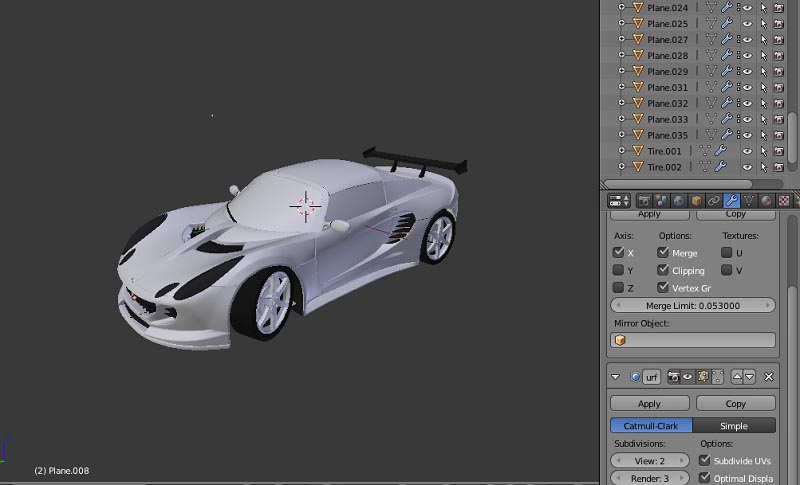This screenshot has height=485, width=800.
Task: Move subsurf modifier up in stack
Action: point(737,377)
